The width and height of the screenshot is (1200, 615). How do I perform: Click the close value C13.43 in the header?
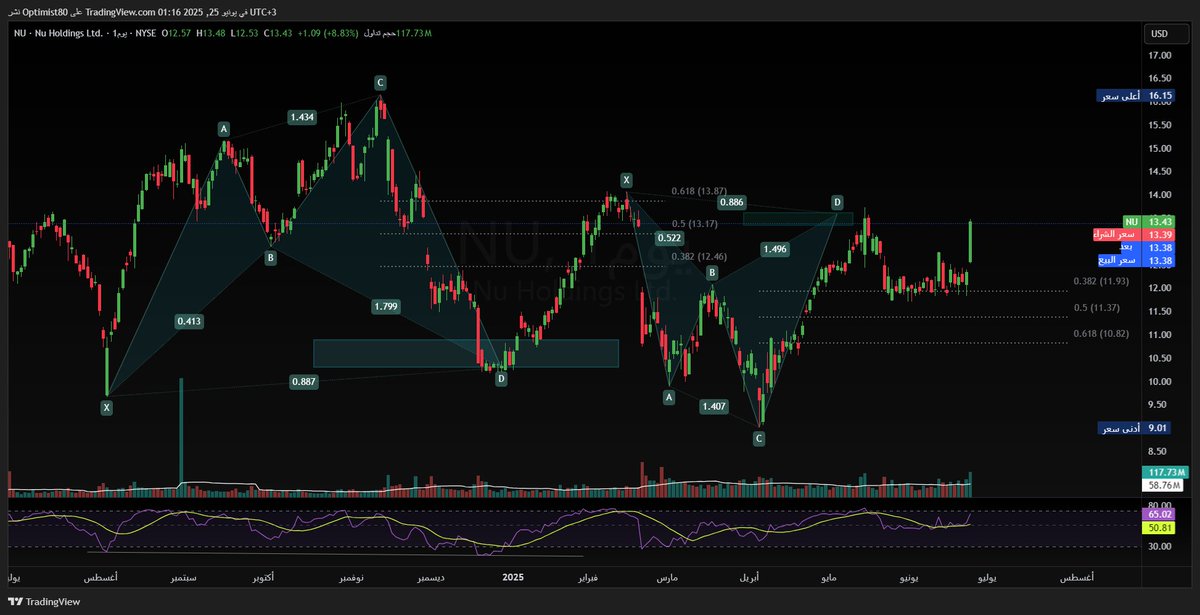277,33
